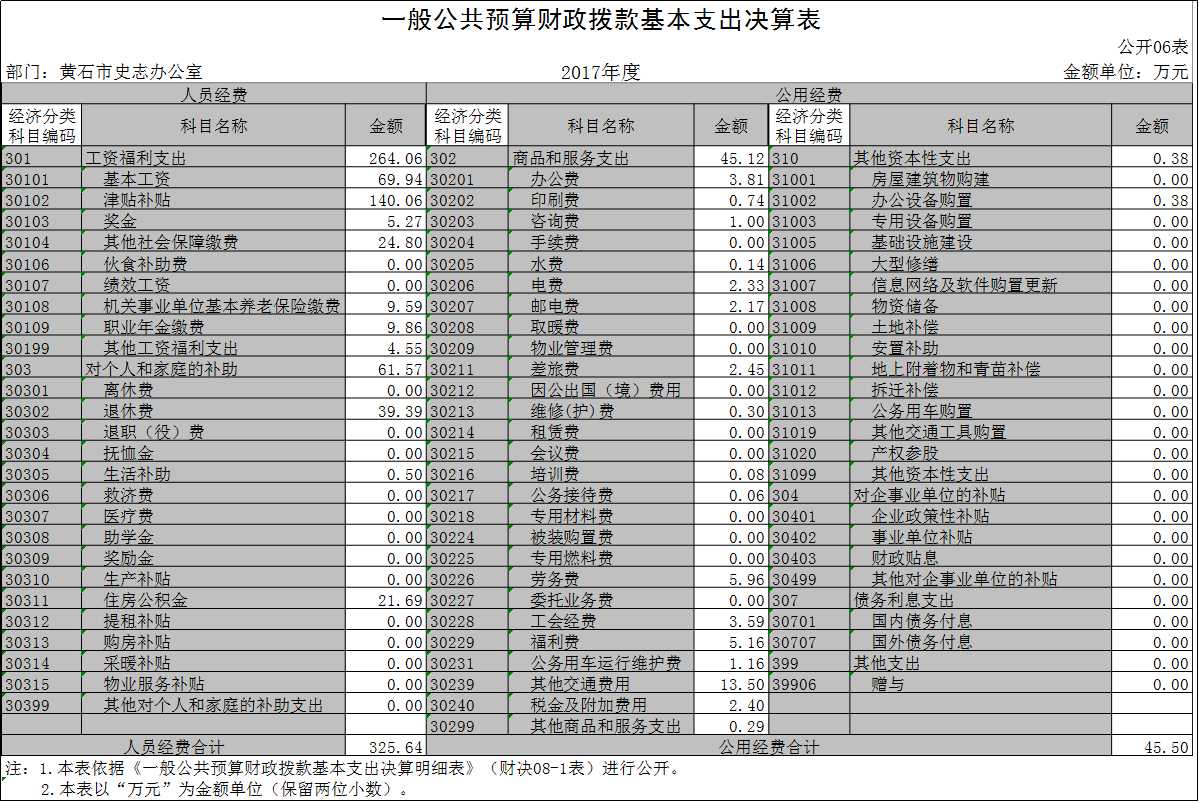
Task: Select the 住房公积金 cell
Action: [x=212, y=600]
